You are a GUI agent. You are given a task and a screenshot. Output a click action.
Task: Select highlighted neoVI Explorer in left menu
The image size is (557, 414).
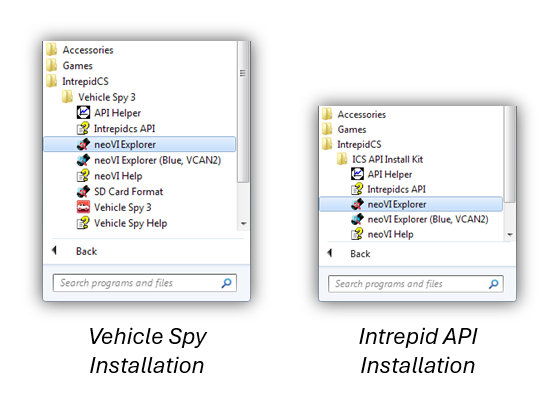click(x=139, y=144)
